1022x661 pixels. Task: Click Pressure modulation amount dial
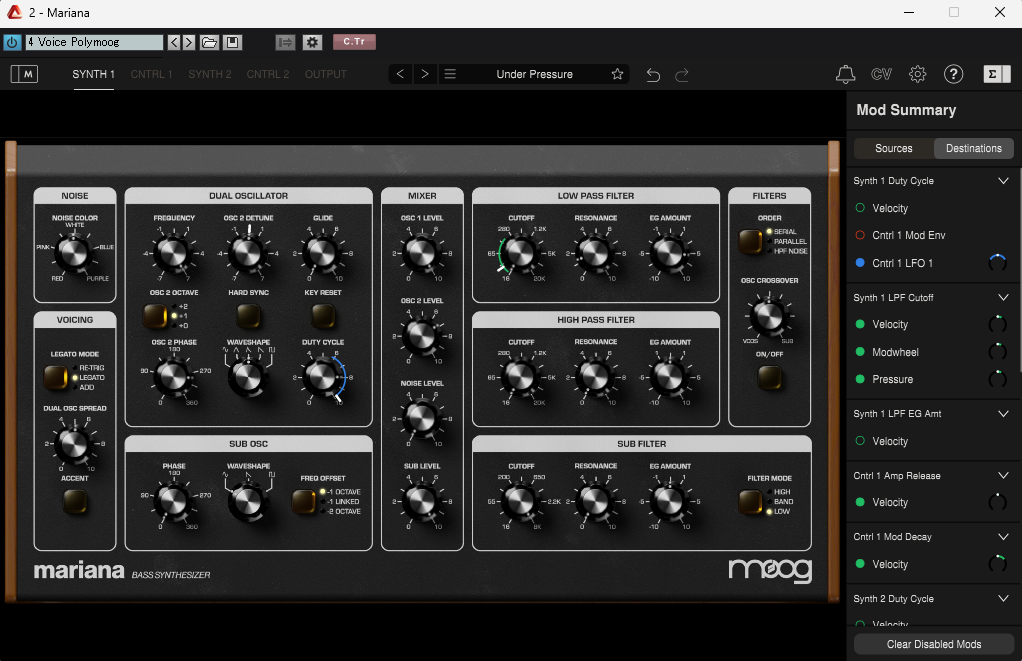pyautogui.click(x=997, y=379)
